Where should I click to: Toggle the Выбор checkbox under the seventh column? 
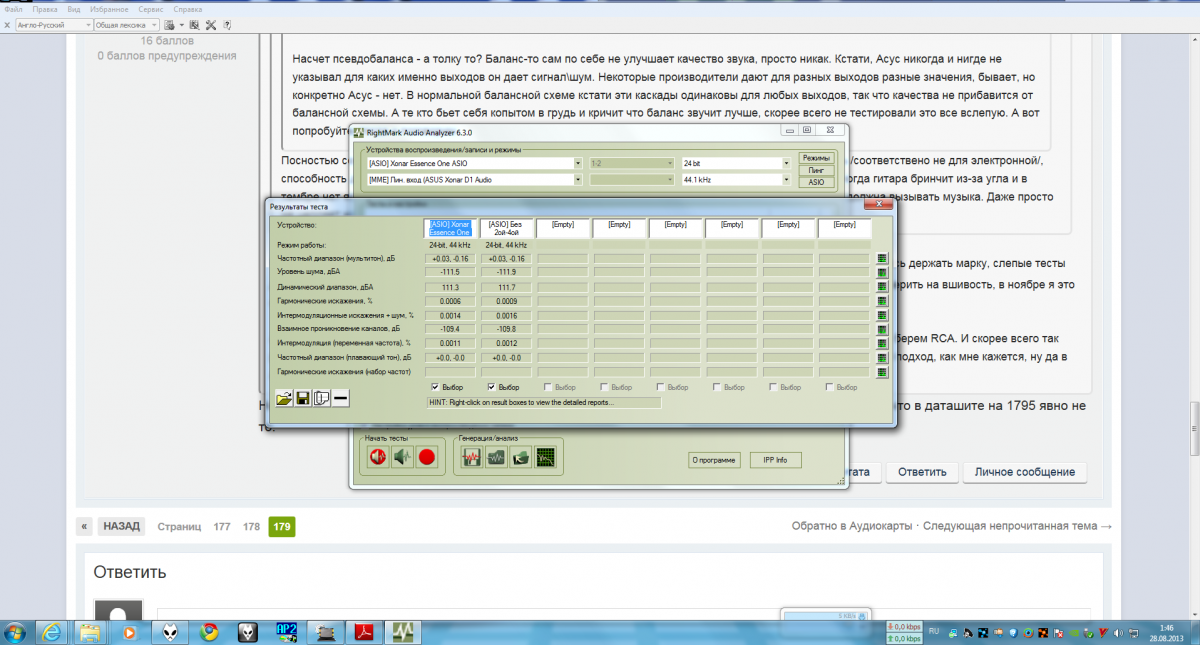[772, 387]
